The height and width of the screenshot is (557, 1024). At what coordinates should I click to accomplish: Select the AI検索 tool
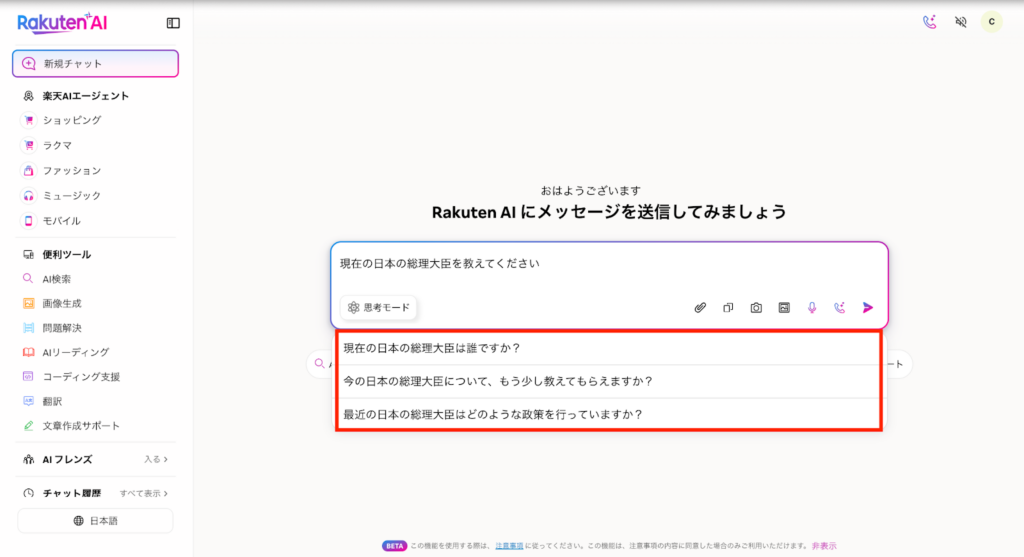pyautogui.click(x=57, y=279)
